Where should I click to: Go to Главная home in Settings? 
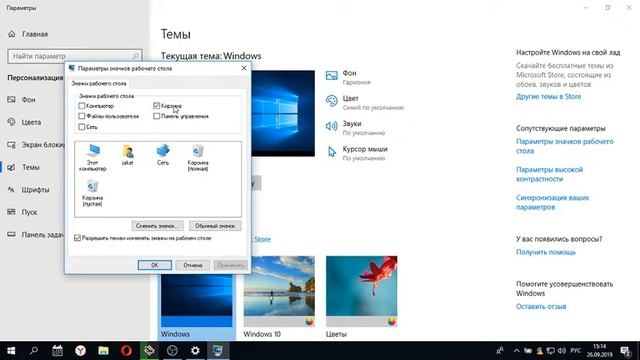coord(28,34)
